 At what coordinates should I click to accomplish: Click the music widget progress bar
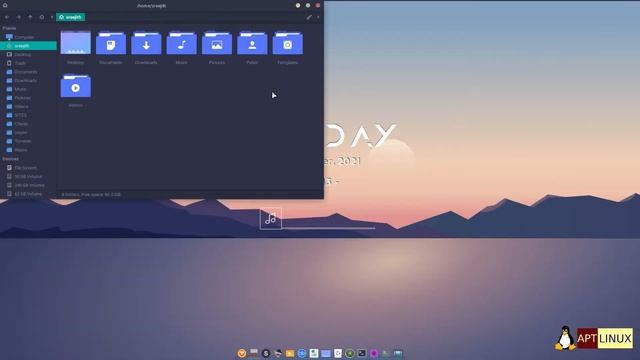(329, 228)
